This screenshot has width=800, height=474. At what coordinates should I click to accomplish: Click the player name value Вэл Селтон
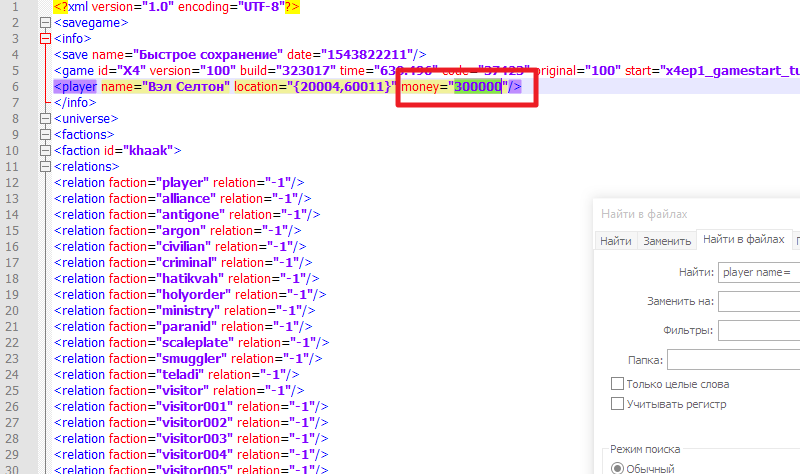click(186, 87)
